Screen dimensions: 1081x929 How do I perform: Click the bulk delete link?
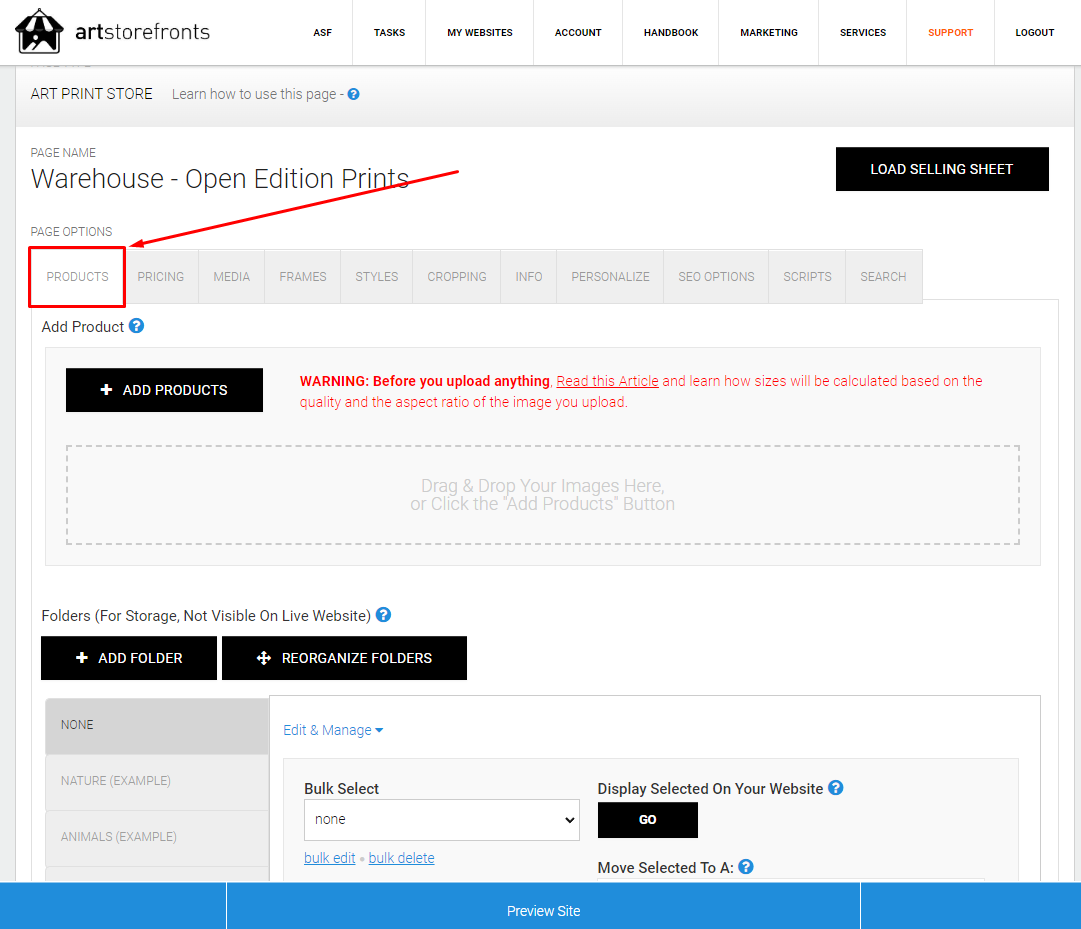coord(401,858)
